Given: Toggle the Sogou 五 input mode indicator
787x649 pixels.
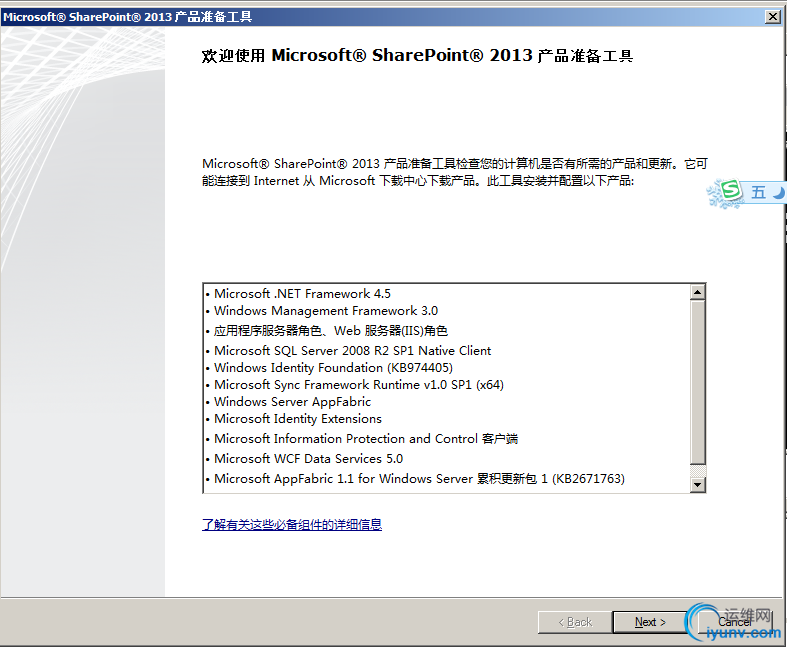Looking at the screenshot, I should pyautogui.click(x=758, y=192).
